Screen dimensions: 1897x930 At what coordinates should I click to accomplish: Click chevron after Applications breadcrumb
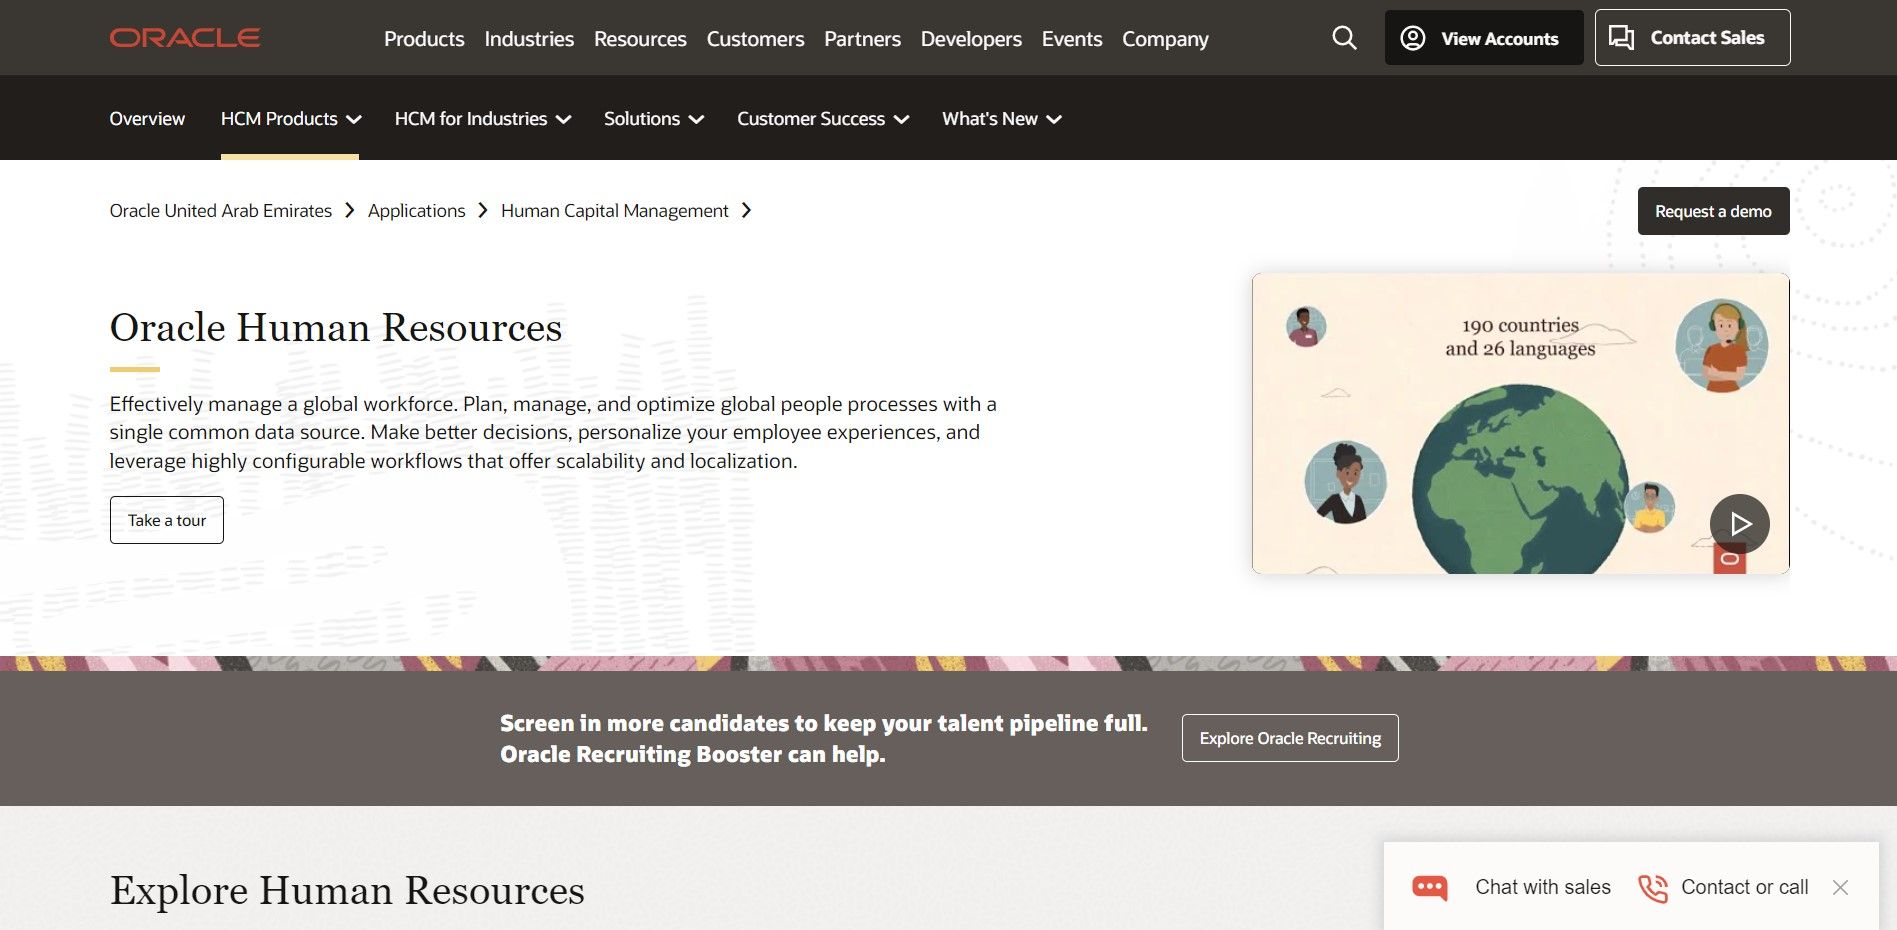(x=482, y=210)
